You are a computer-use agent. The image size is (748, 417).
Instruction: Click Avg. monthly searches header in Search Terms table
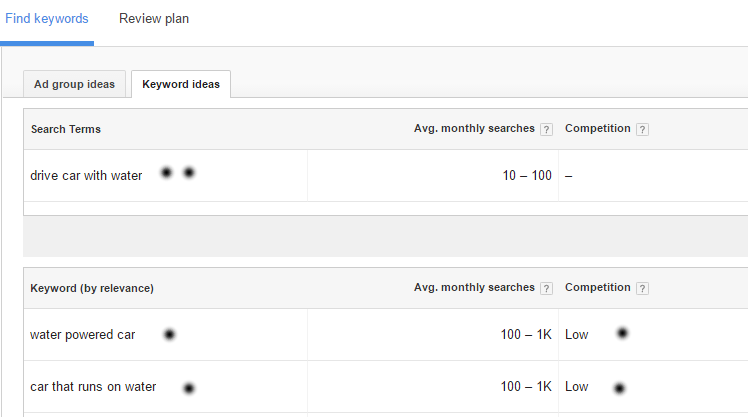coord(474,128)
